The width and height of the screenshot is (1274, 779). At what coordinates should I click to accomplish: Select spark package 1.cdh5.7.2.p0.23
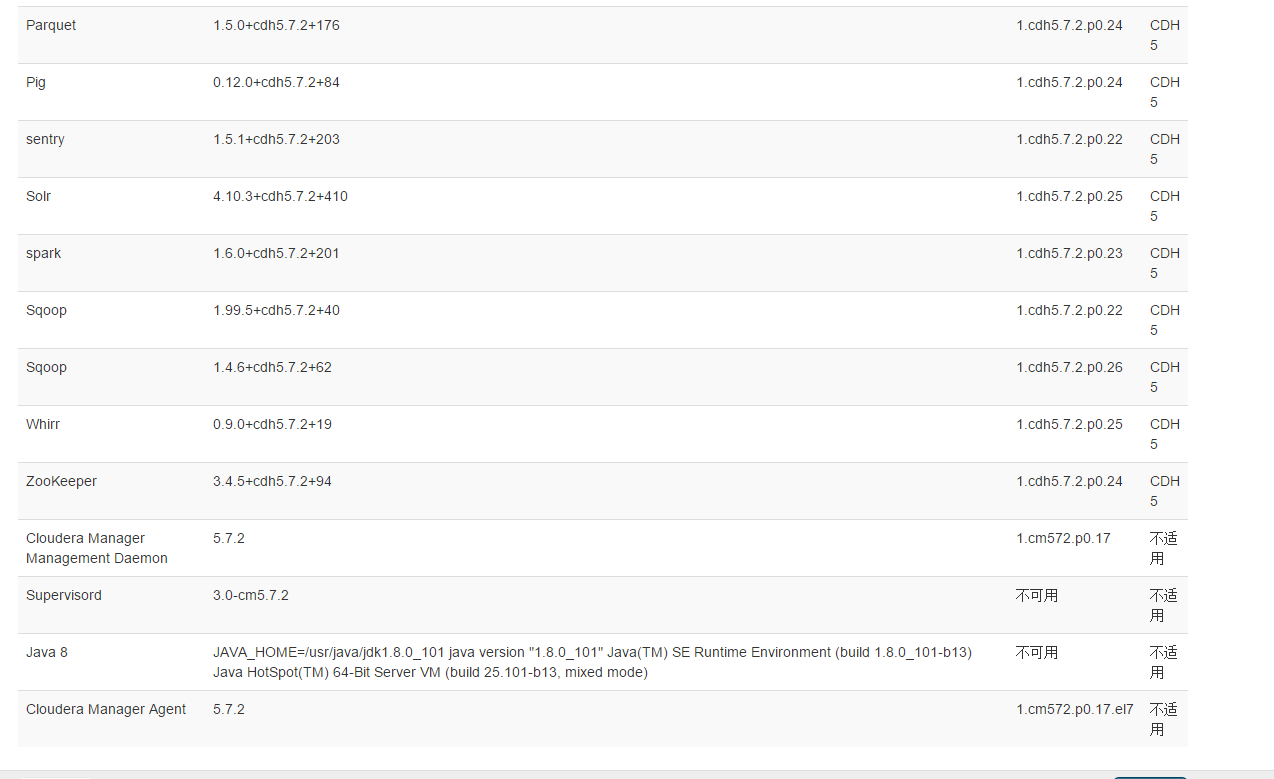pyautogui.click(x=1069, y=253)
